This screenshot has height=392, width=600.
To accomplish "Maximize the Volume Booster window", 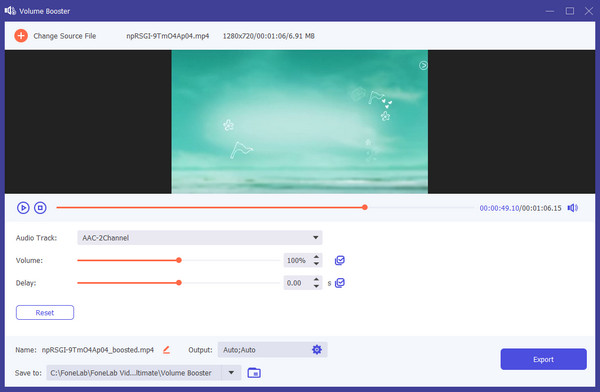I will [570, 11].
